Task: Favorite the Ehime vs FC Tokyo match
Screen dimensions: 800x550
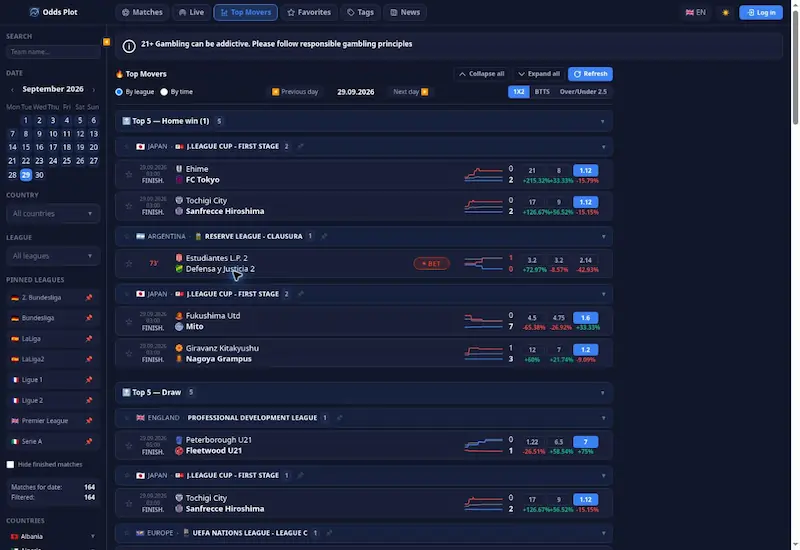Action: (129, 174)
